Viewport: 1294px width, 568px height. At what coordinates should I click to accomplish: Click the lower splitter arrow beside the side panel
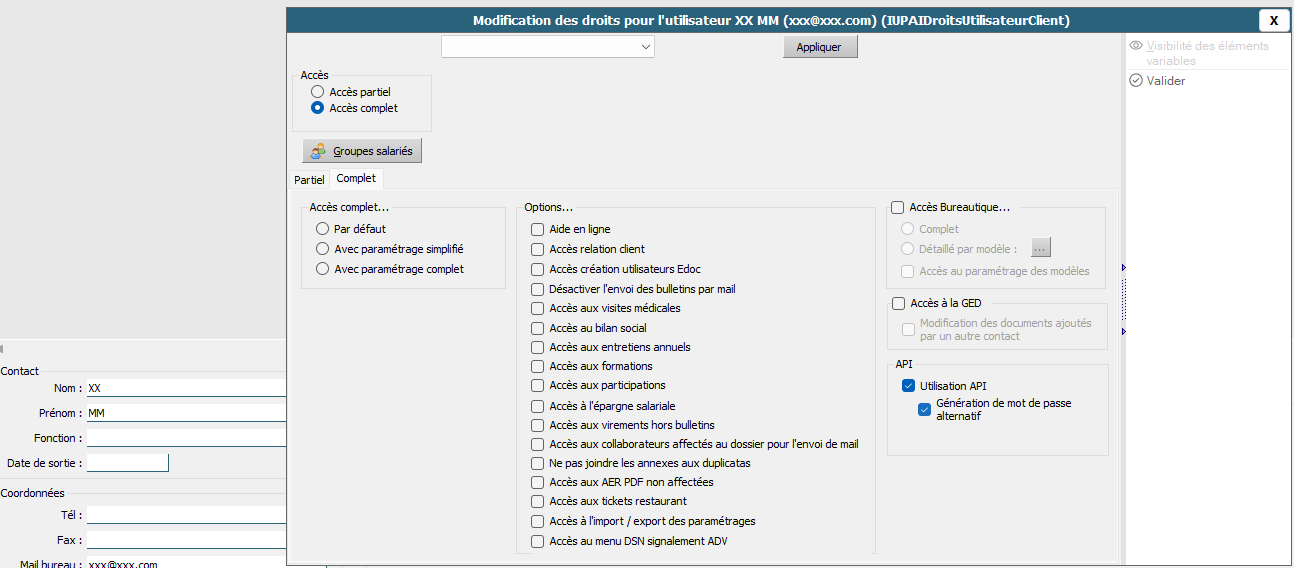1124,331
